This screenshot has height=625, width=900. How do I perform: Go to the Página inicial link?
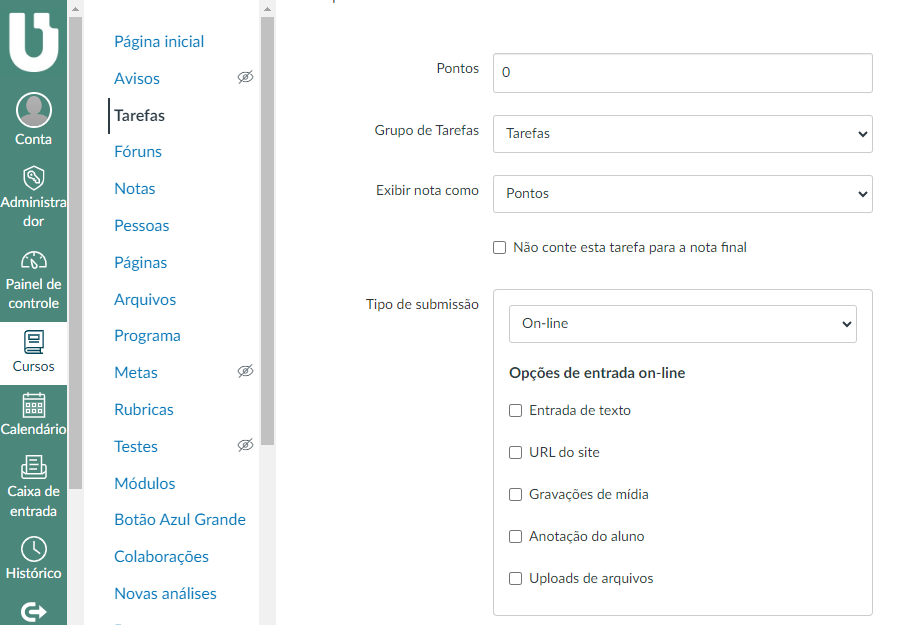[159, 42]
